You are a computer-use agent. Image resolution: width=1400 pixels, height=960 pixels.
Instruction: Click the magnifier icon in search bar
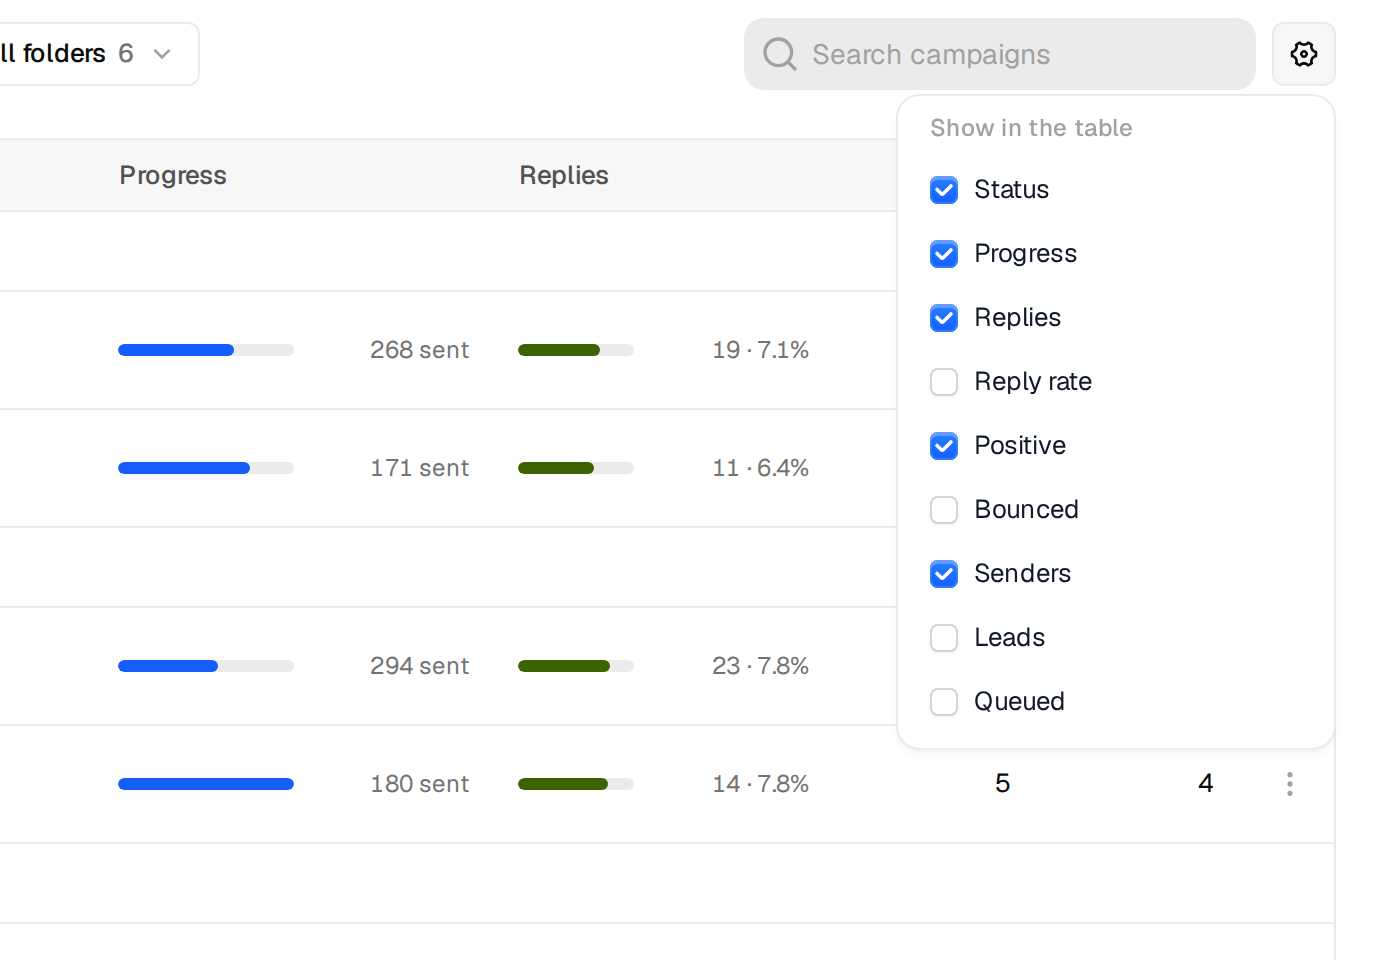(x=780, y=54)
